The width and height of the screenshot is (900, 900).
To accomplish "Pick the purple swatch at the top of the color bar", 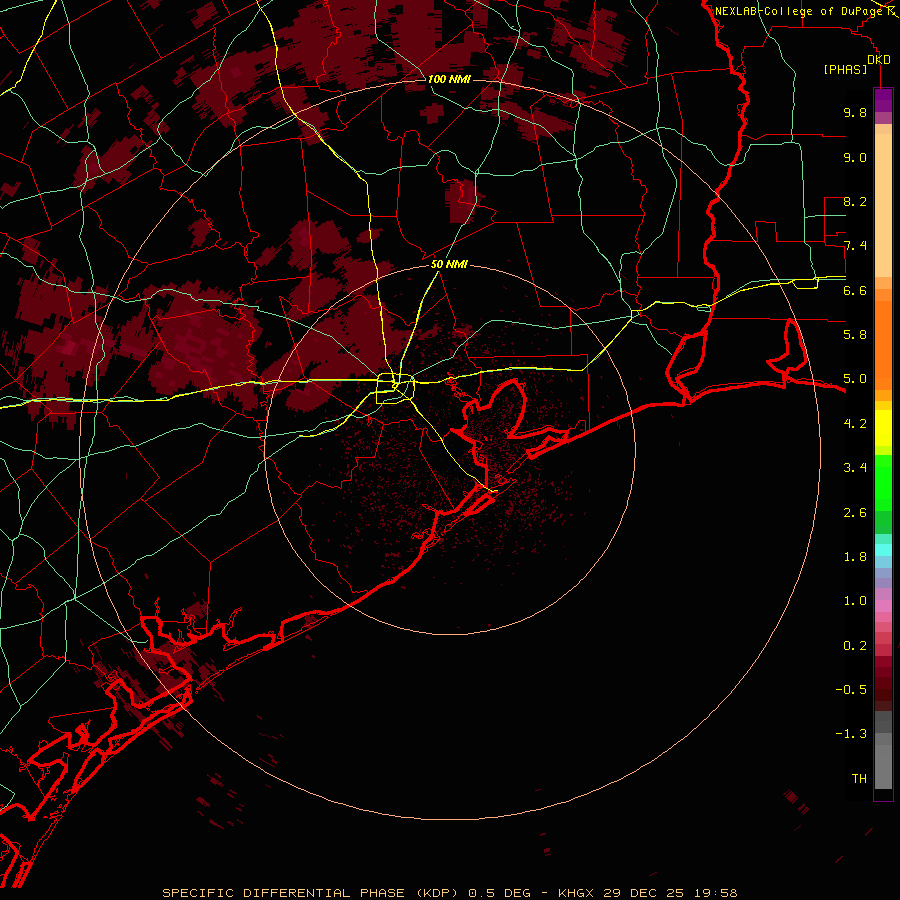I will (x=883, y=100).
